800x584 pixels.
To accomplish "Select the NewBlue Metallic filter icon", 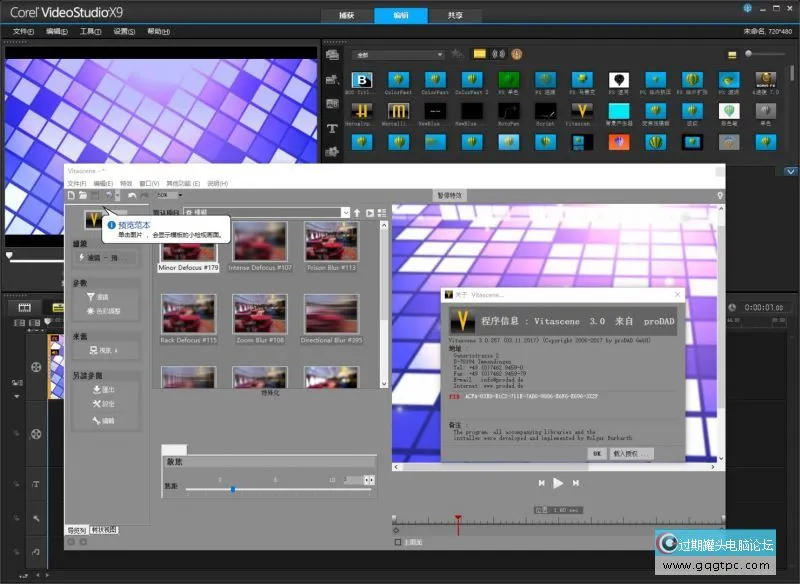I will [x=399, y=110].
